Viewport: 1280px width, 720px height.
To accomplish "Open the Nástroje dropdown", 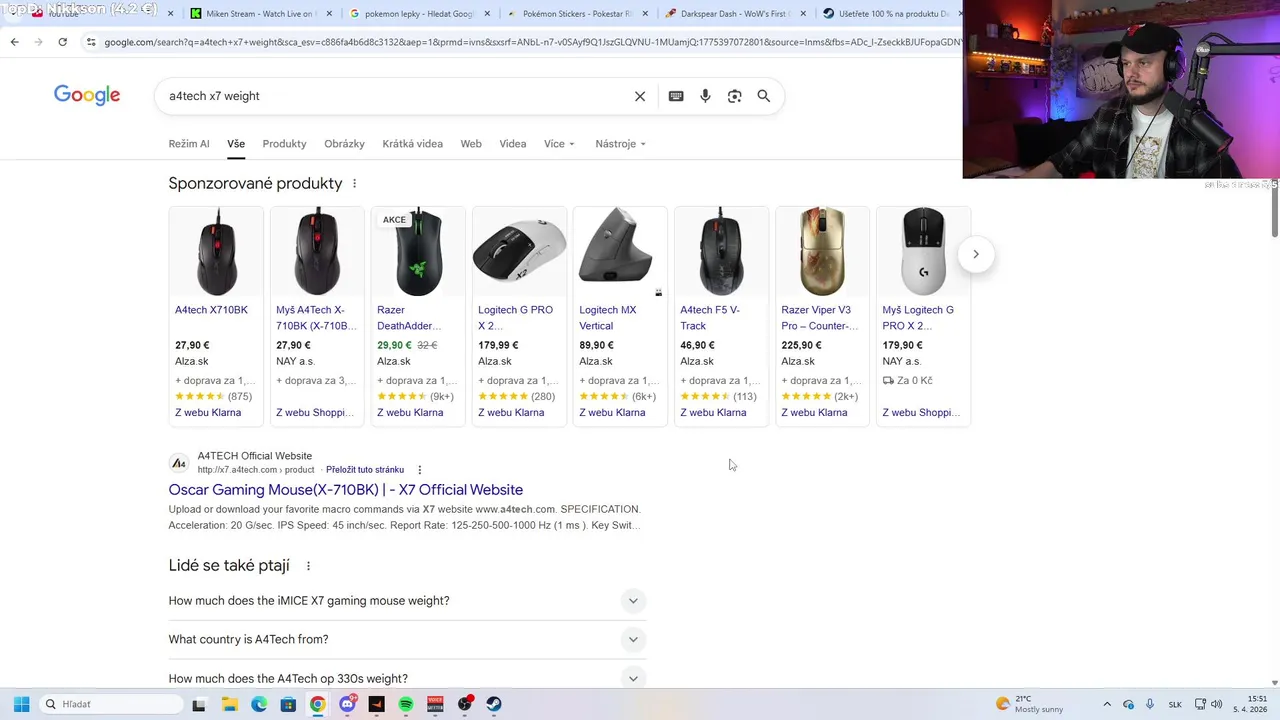I will click(620, 144).
